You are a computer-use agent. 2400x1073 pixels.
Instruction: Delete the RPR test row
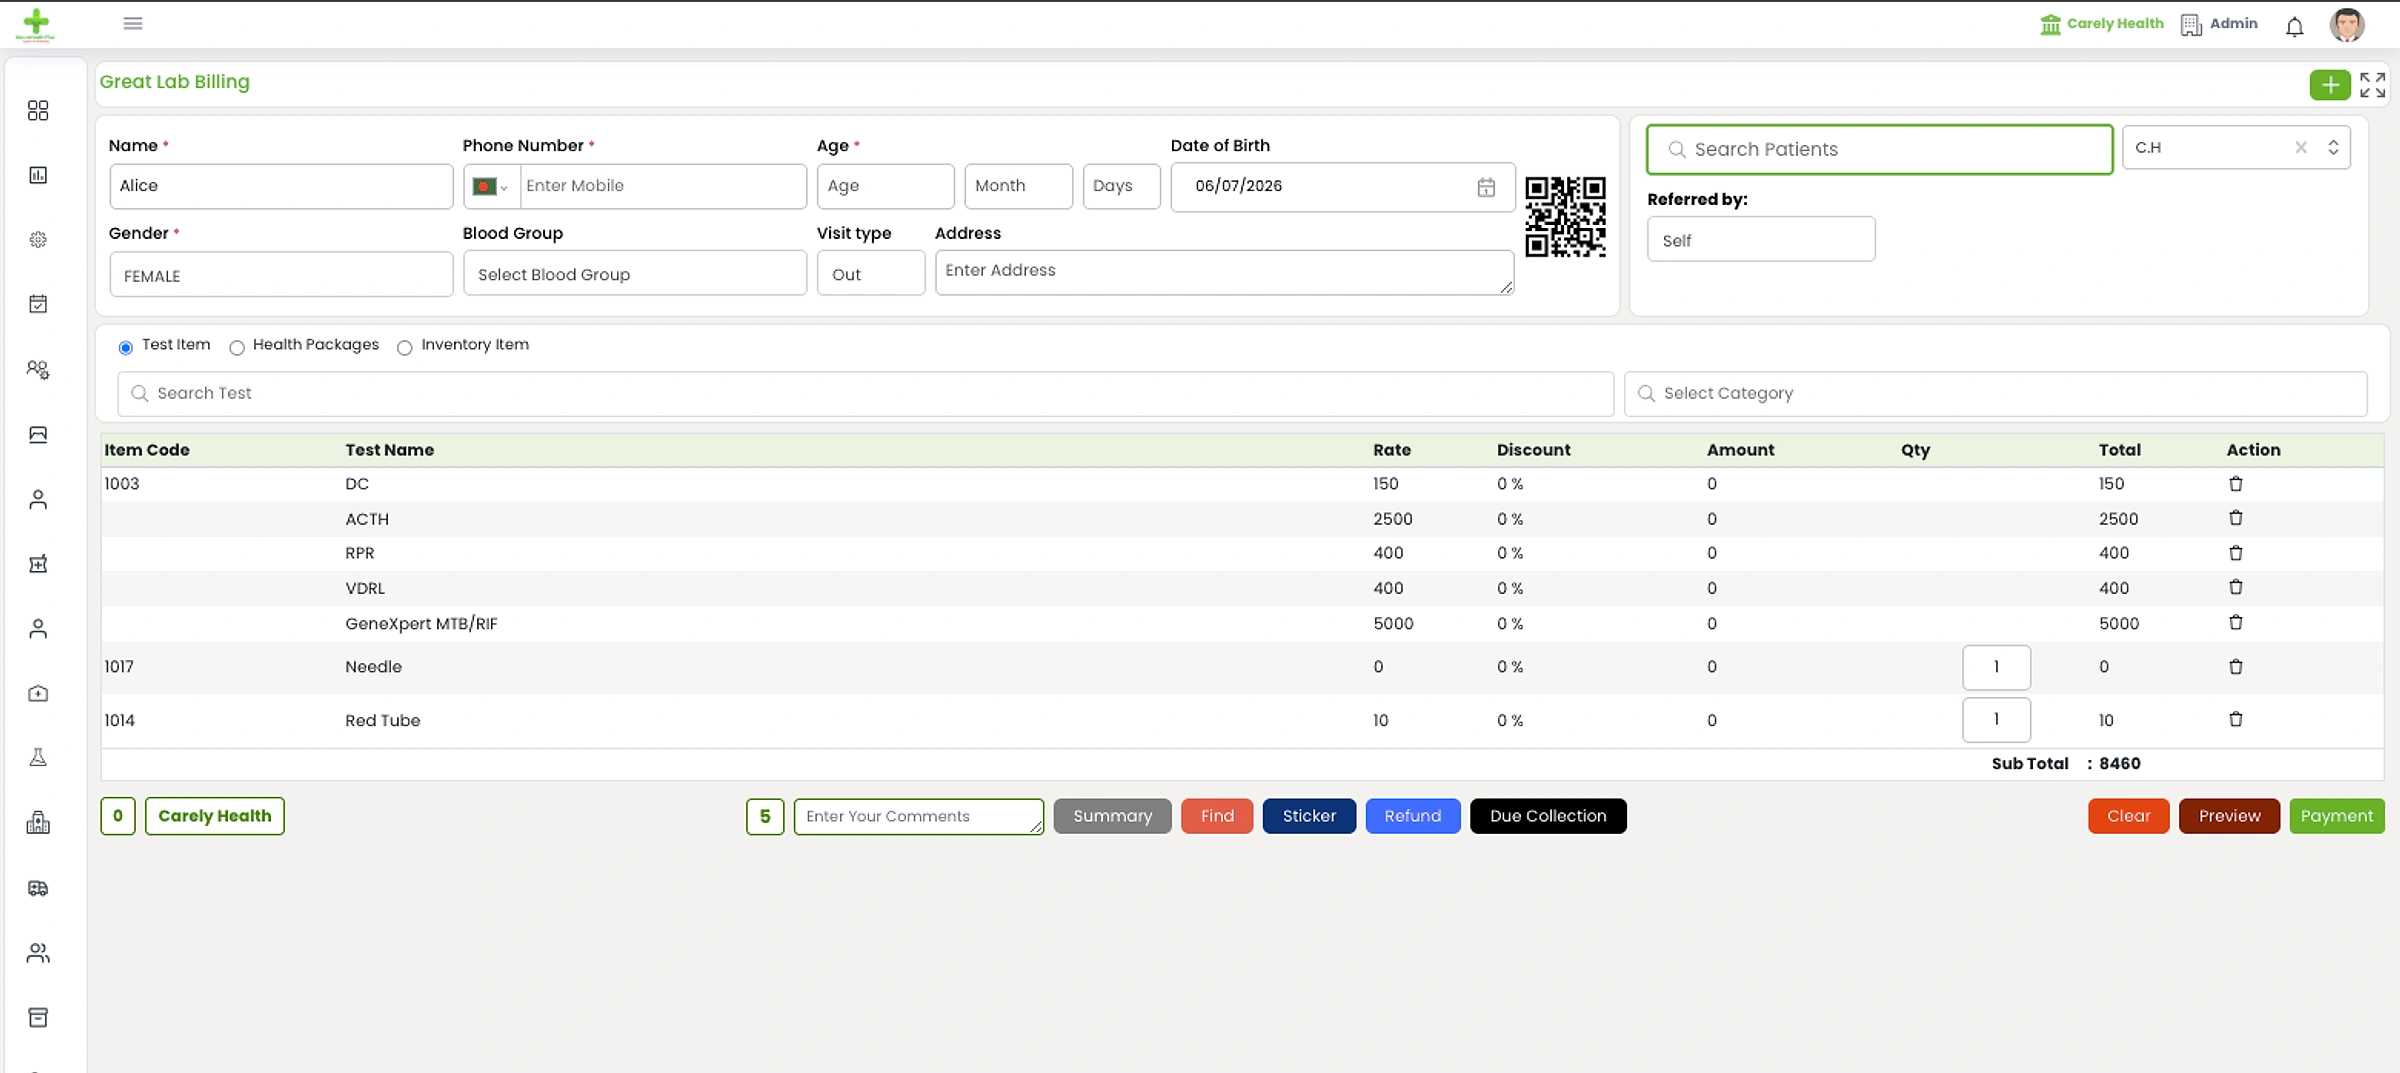tap(2236, 553)
